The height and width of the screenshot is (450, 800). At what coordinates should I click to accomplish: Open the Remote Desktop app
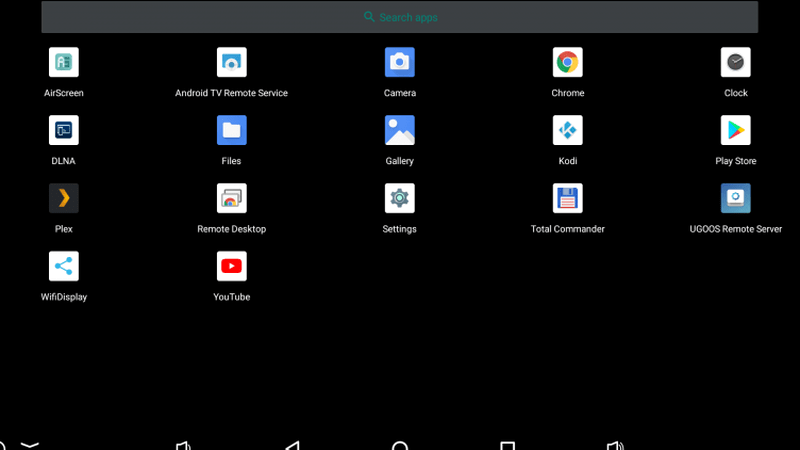232,198
